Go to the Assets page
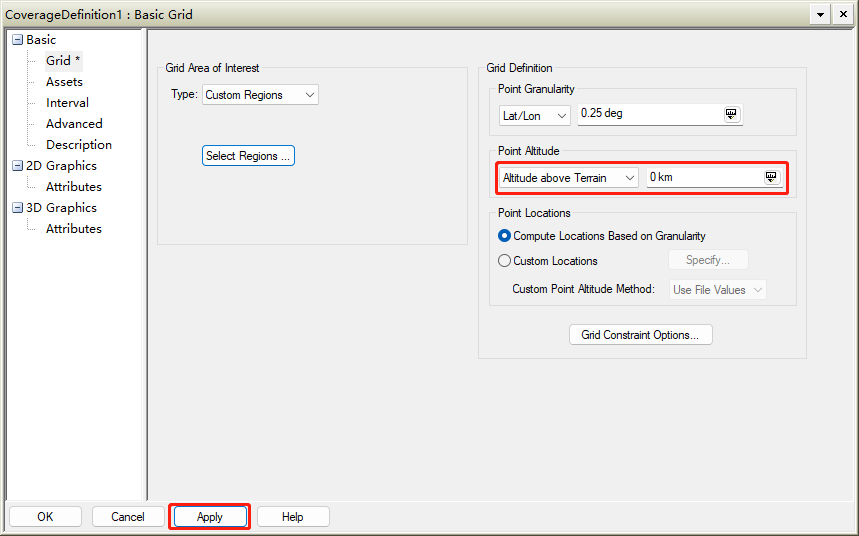This screenshot has width=859, height=536. (64, 82)
